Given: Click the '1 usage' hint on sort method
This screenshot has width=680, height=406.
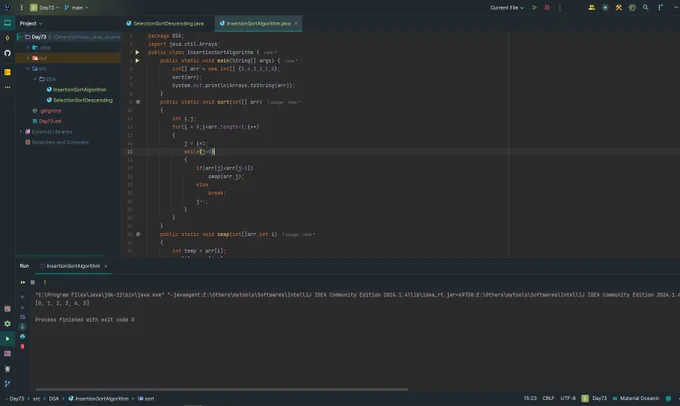Looking at the screenshot, I should [x=275, y=102].
